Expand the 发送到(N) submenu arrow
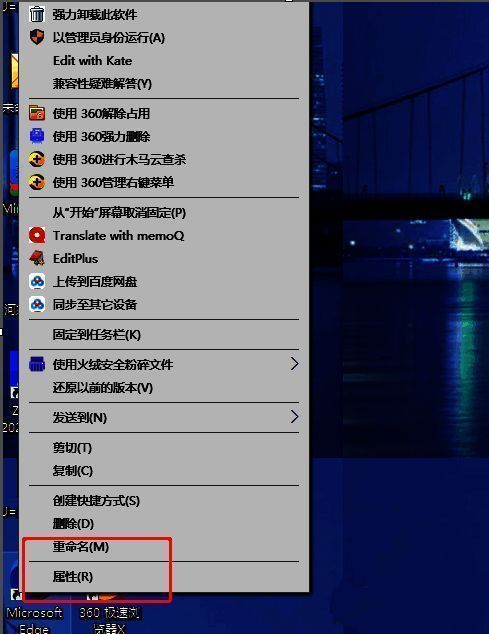 (294, 416)
